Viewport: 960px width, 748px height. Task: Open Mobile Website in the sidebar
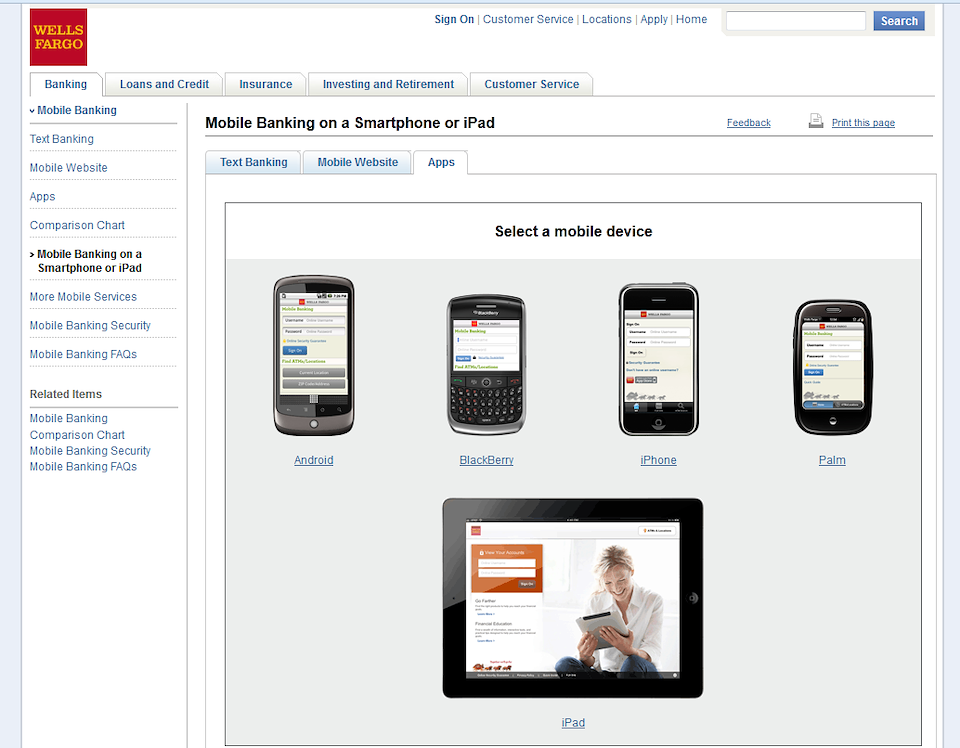pos(69,168)
